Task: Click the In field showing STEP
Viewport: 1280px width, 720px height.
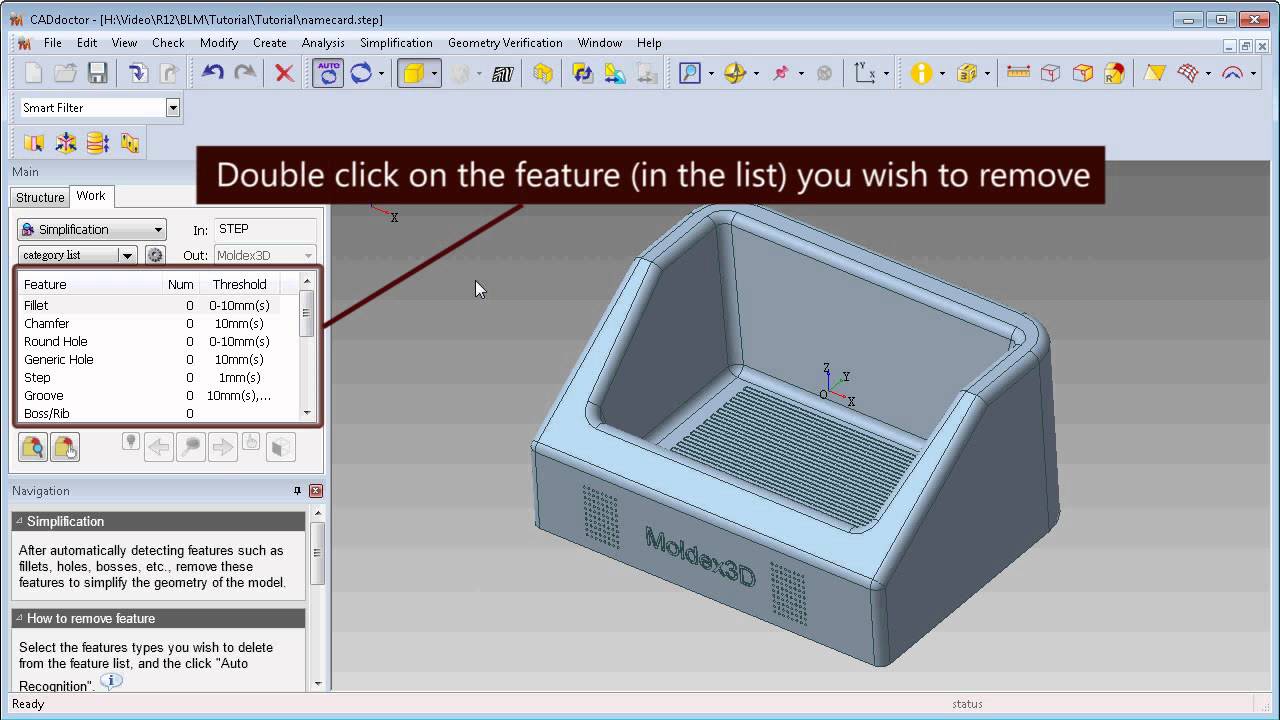Action: [265, 229]
